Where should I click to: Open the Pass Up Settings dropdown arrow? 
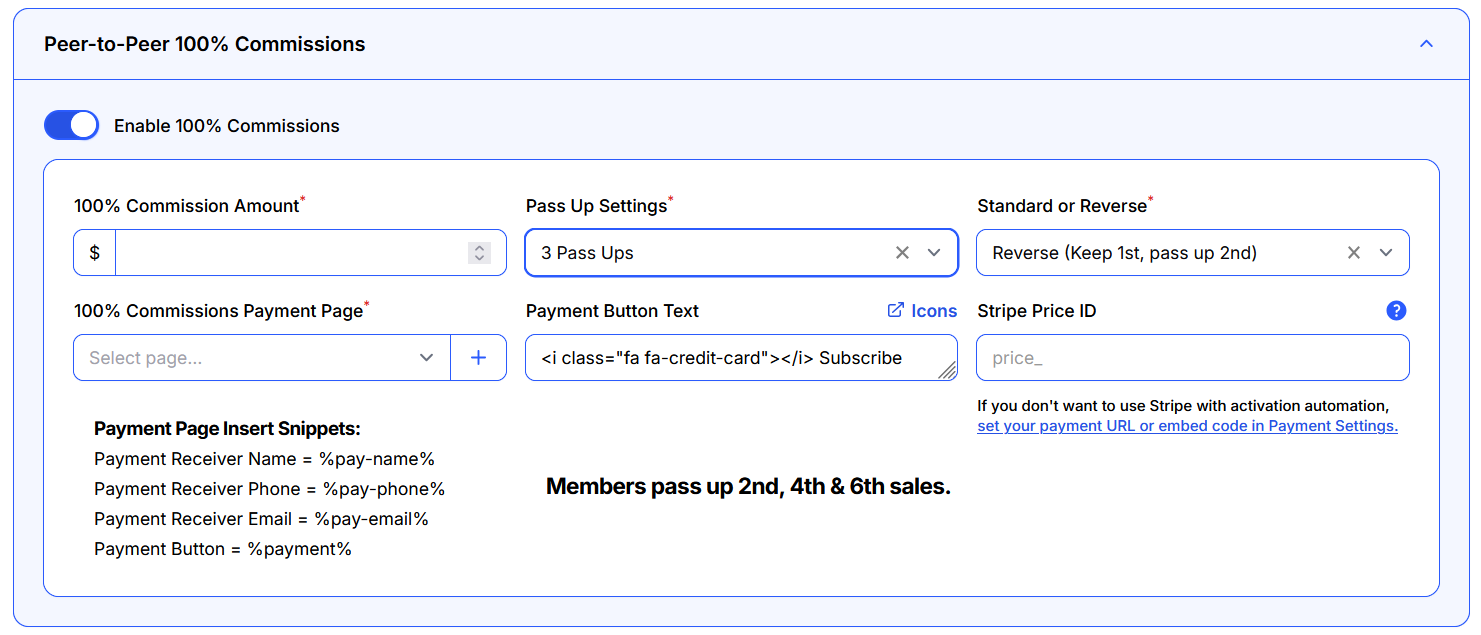pos(934,253)
